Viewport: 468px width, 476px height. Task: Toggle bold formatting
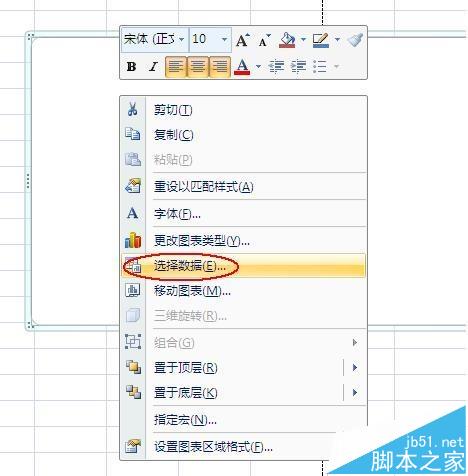131,67
